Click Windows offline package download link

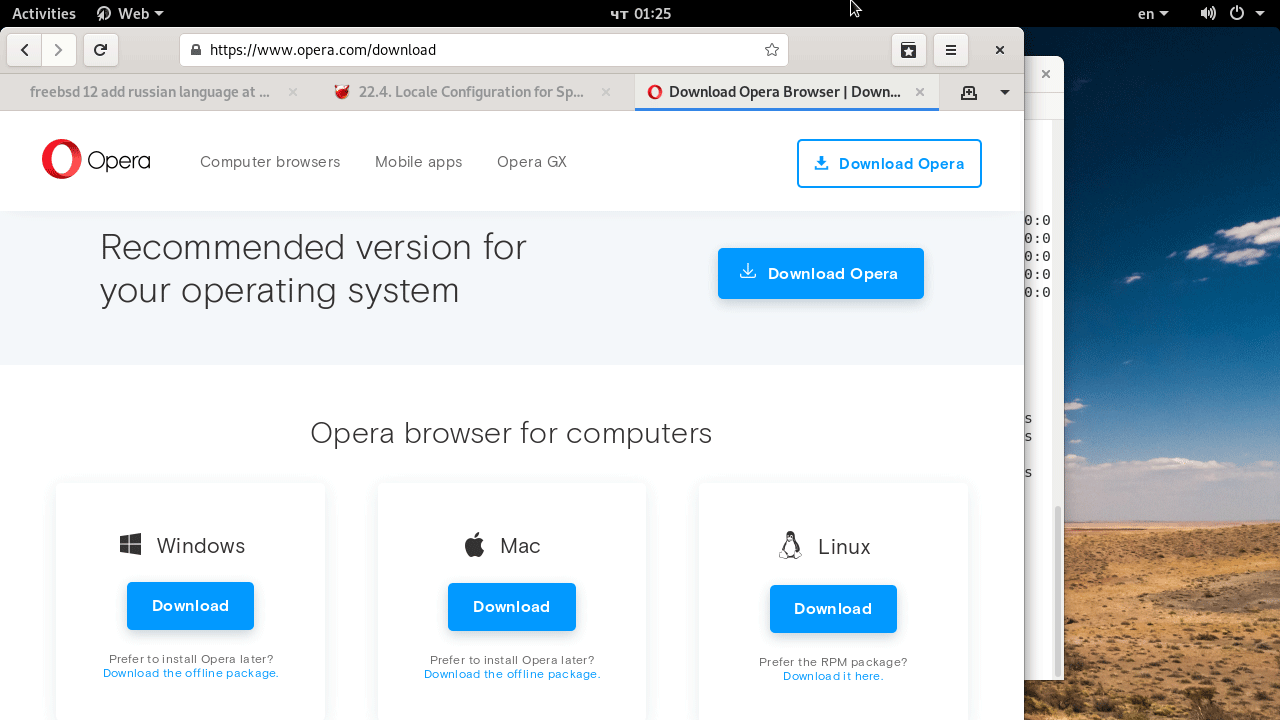[191, 674]
